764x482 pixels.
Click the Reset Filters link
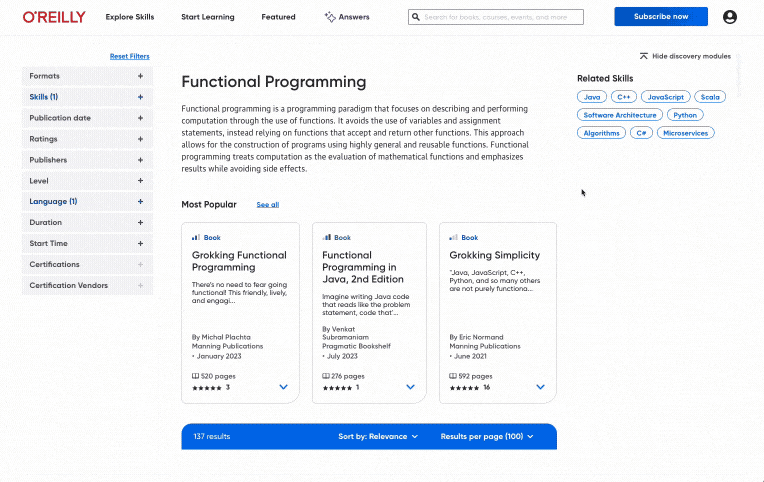[x=129, y=57]
